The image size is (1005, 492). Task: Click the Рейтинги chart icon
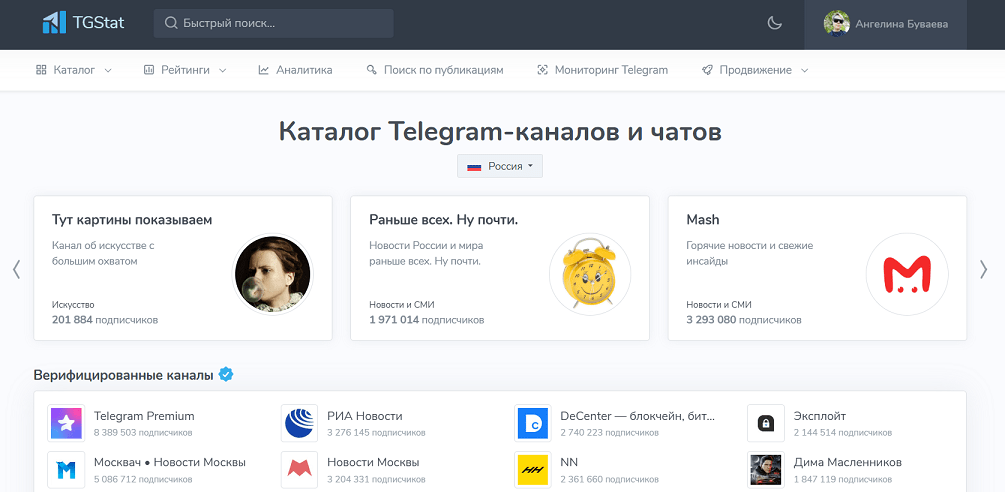[149, 70]
